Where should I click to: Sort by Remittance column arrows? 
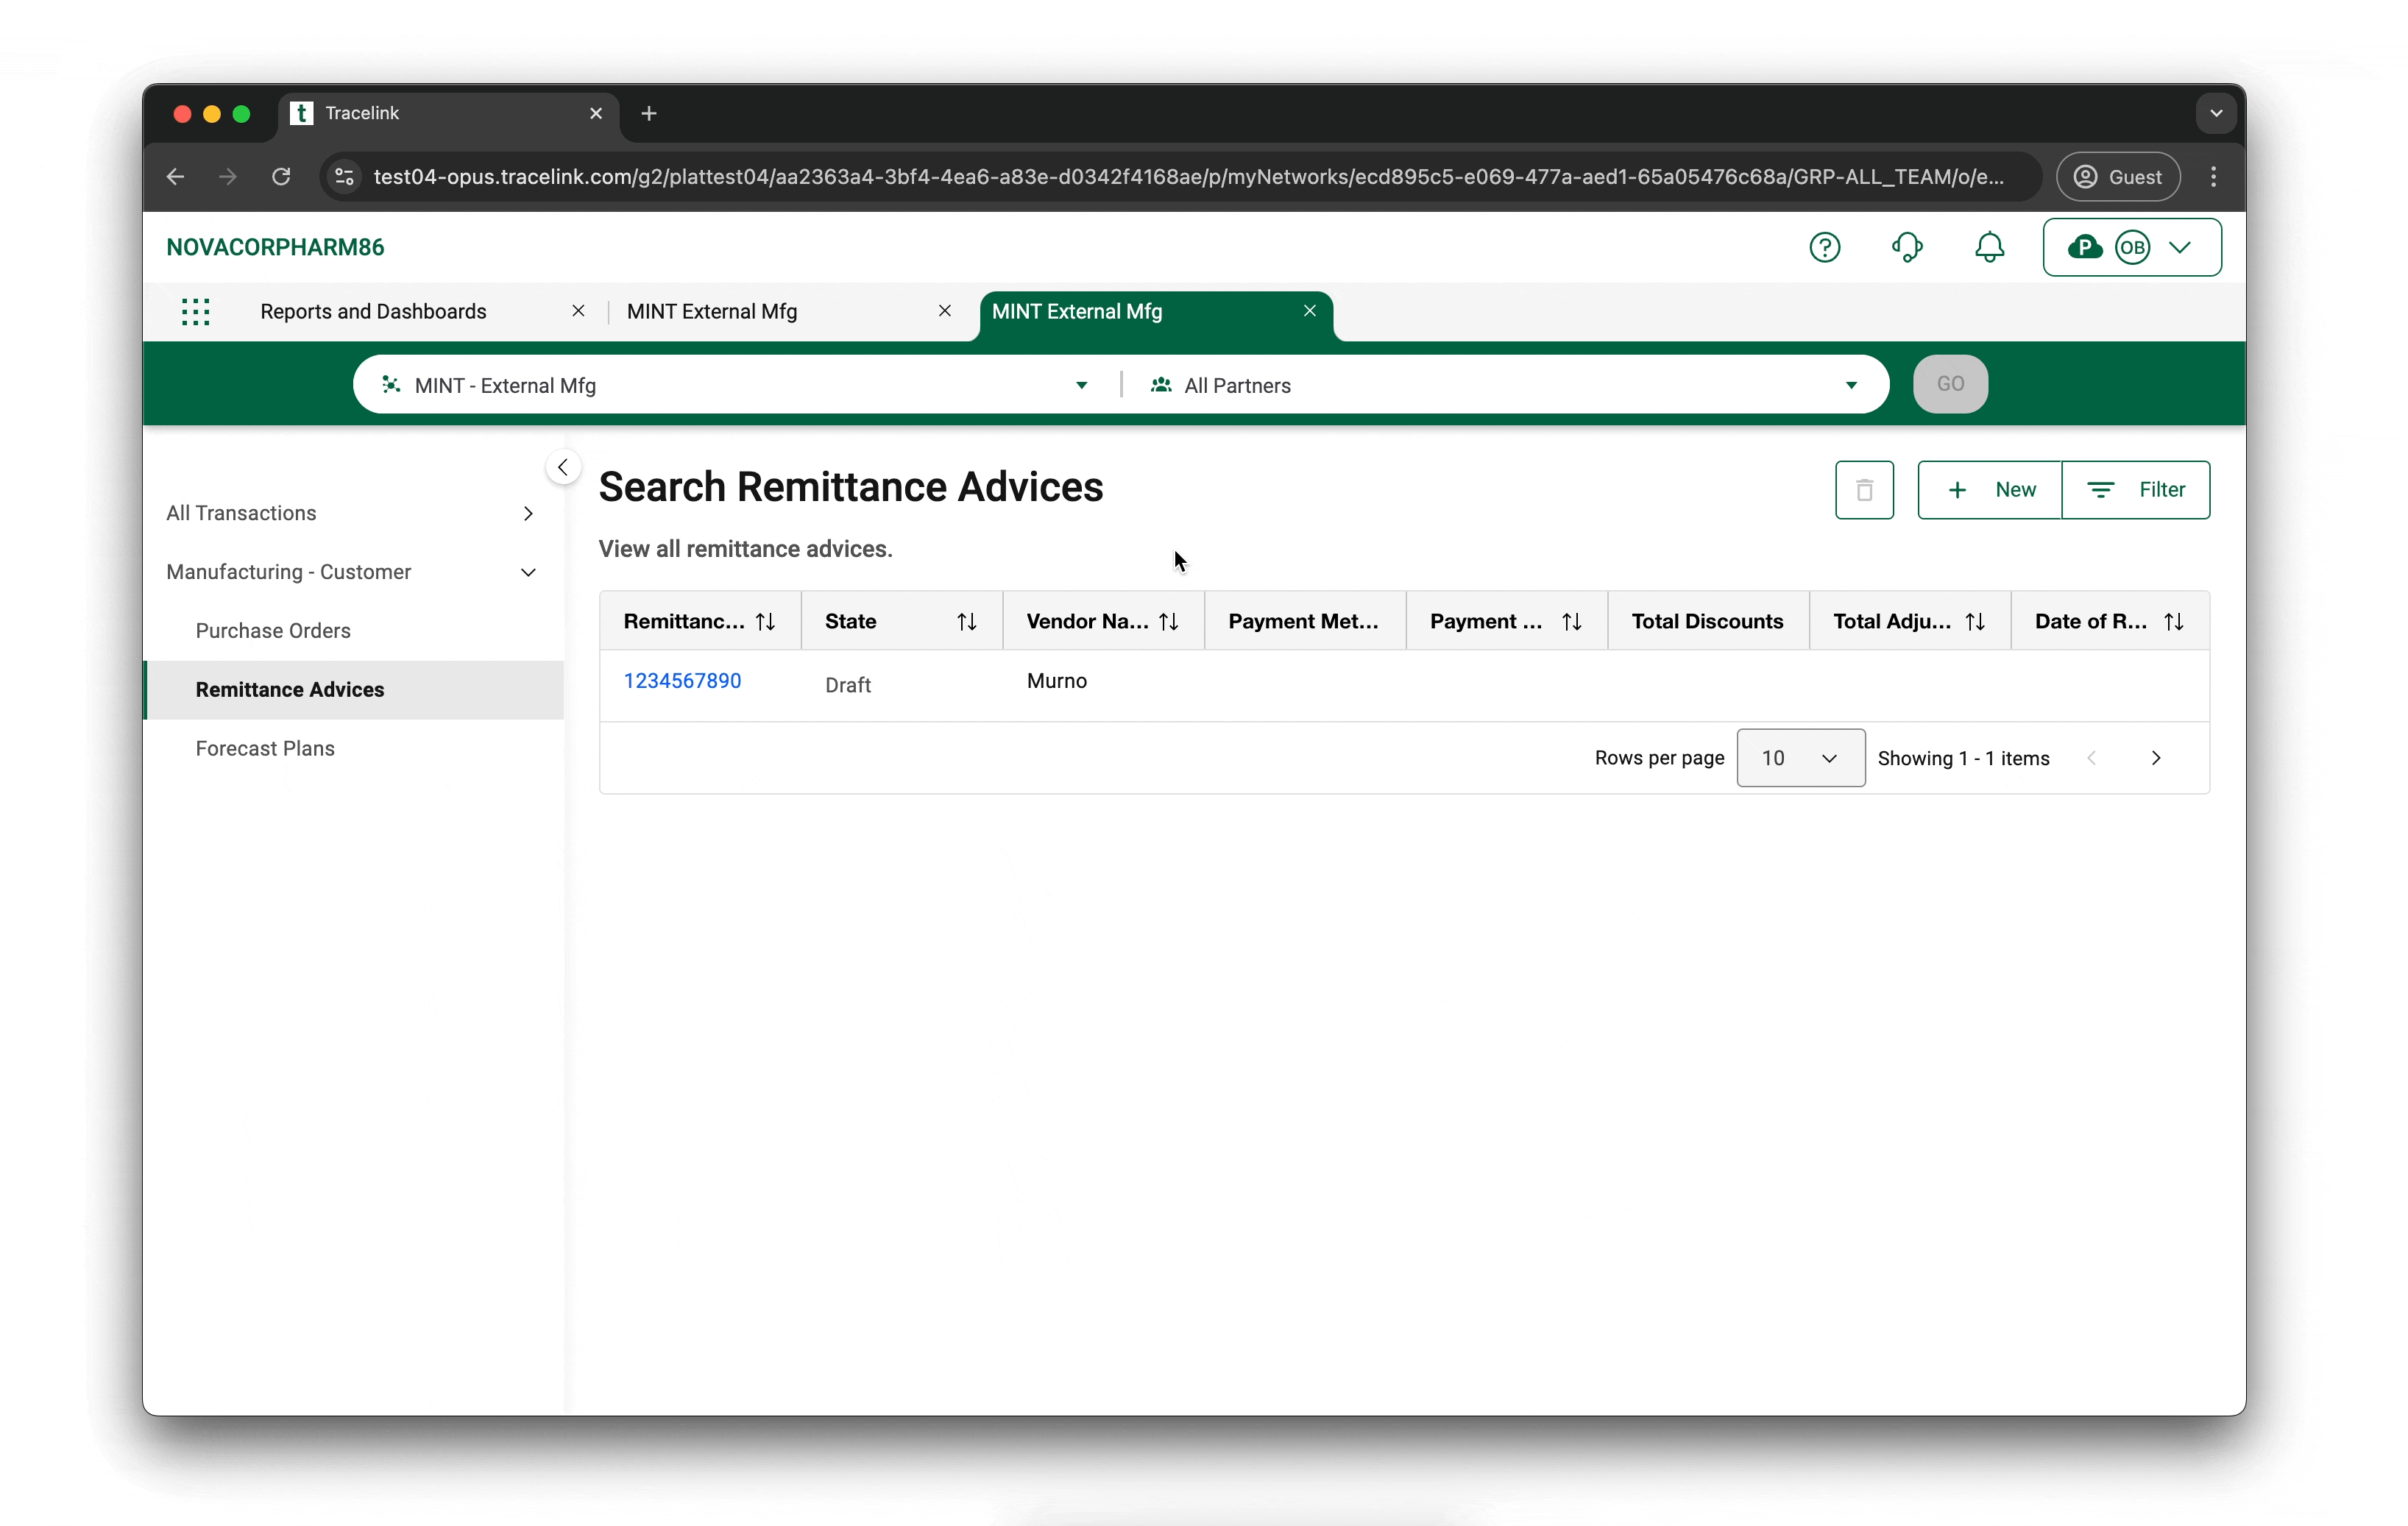click(766, 622)
